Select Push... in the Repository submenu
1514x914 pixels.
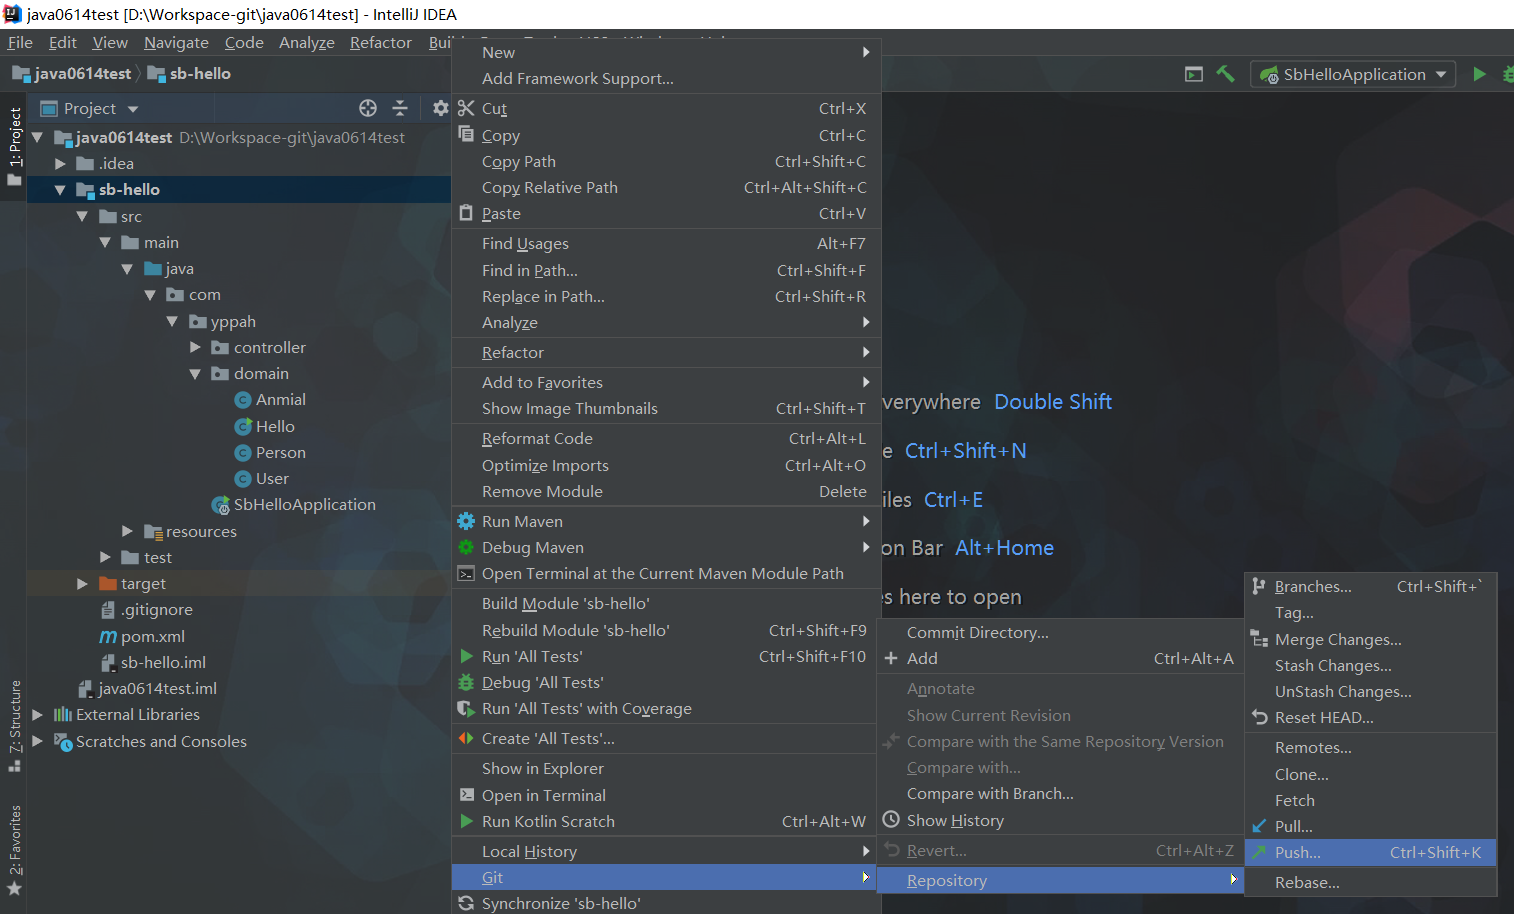pos(1297,853)
